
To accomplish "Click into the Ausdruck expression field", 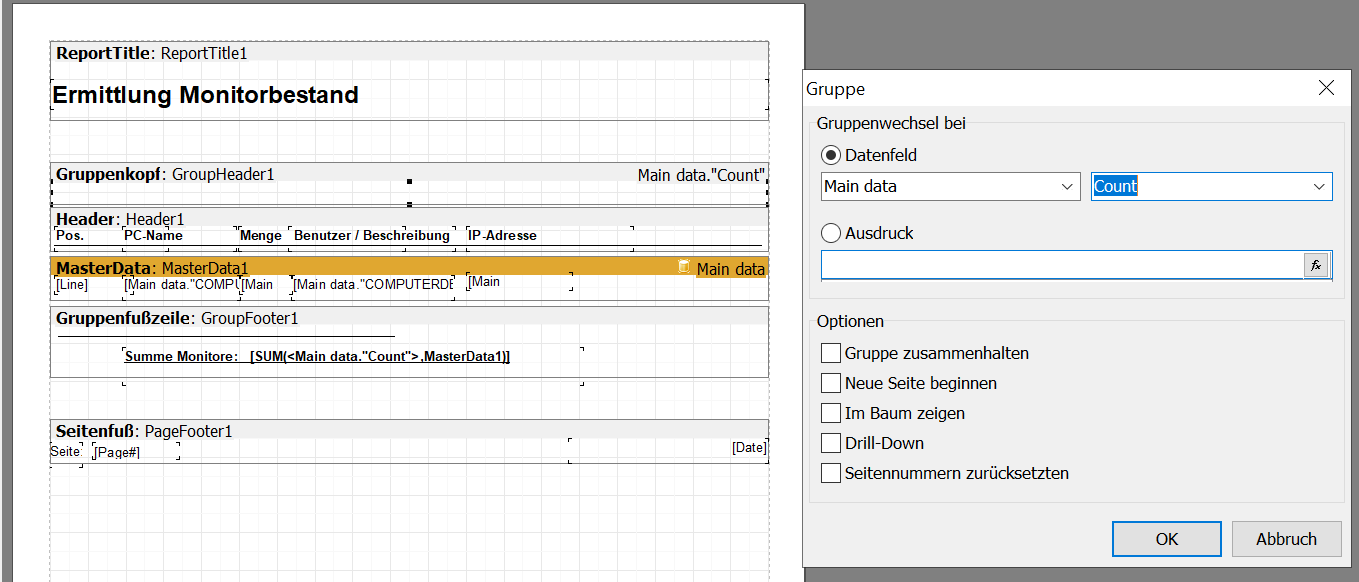I will [1062, 265].
